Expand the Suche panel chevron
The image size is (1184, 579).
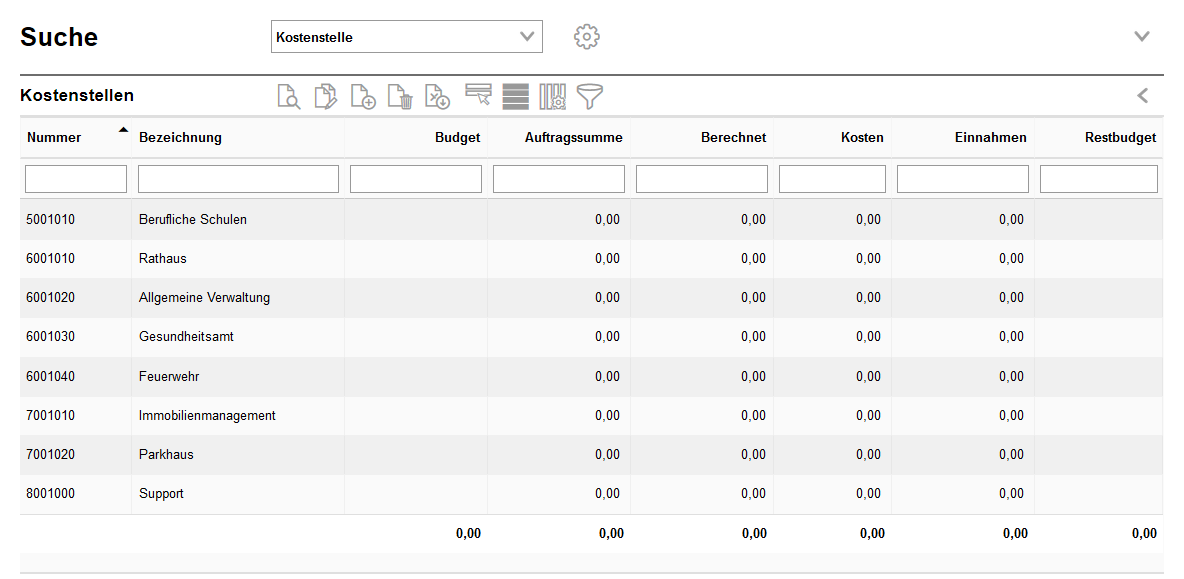coord(1142,37)
